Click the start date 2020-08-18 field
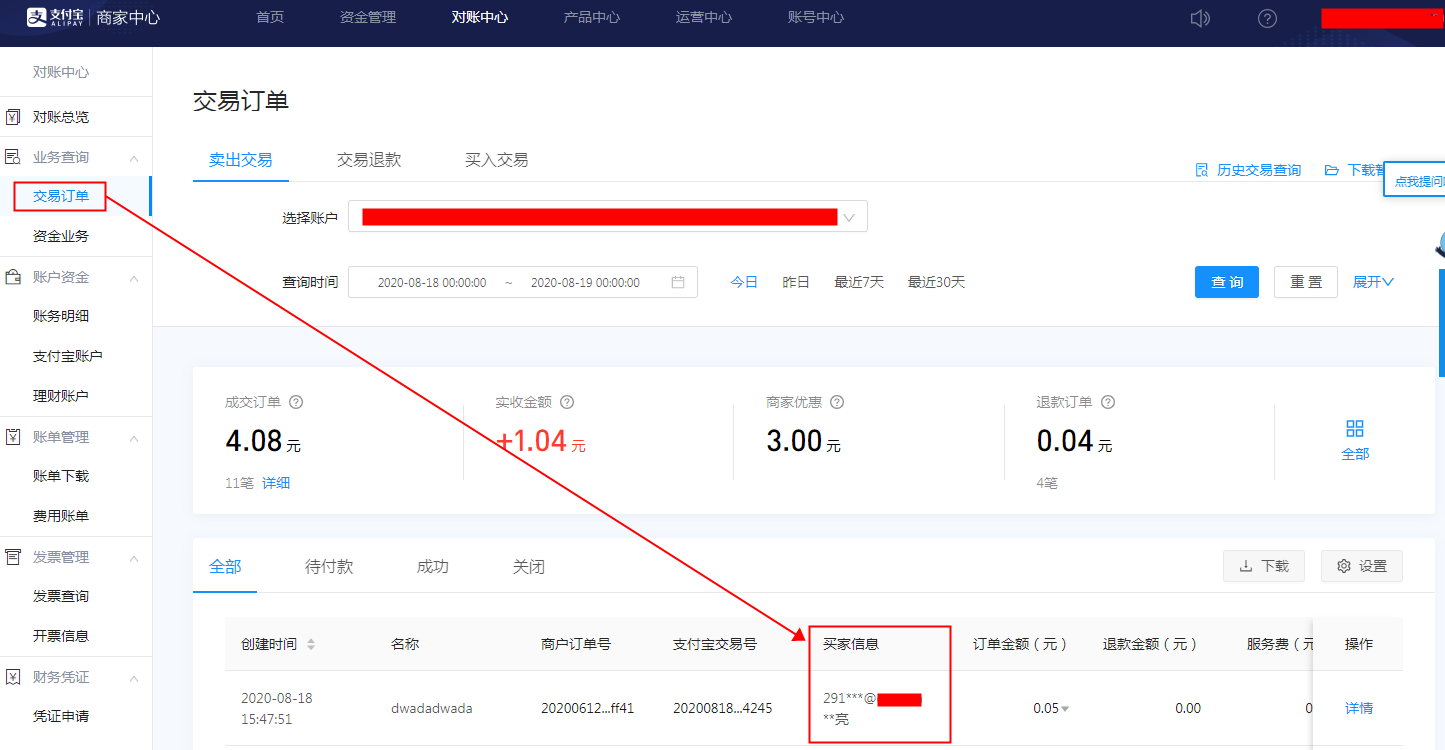 (432, 283)
